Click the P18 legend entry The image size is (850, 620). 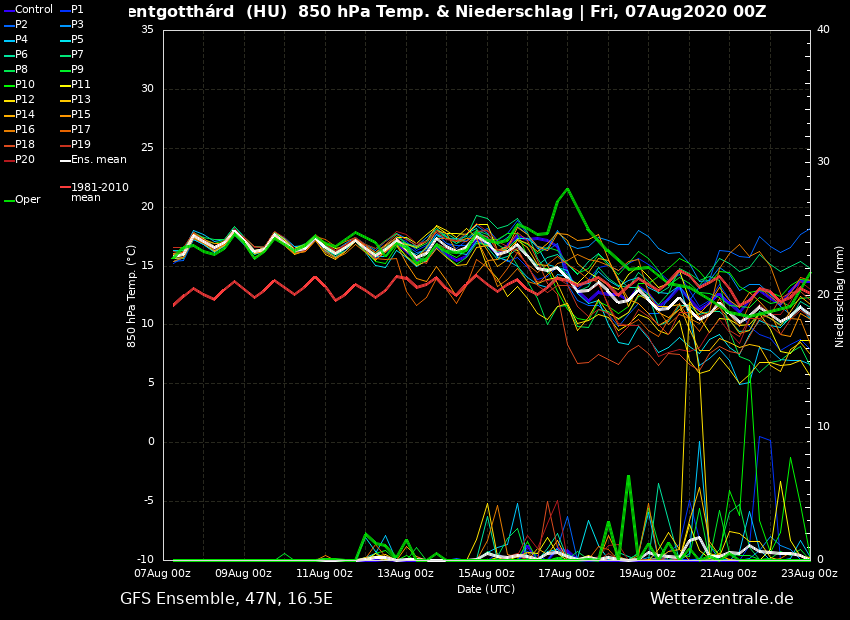click(x=24, y=145)
